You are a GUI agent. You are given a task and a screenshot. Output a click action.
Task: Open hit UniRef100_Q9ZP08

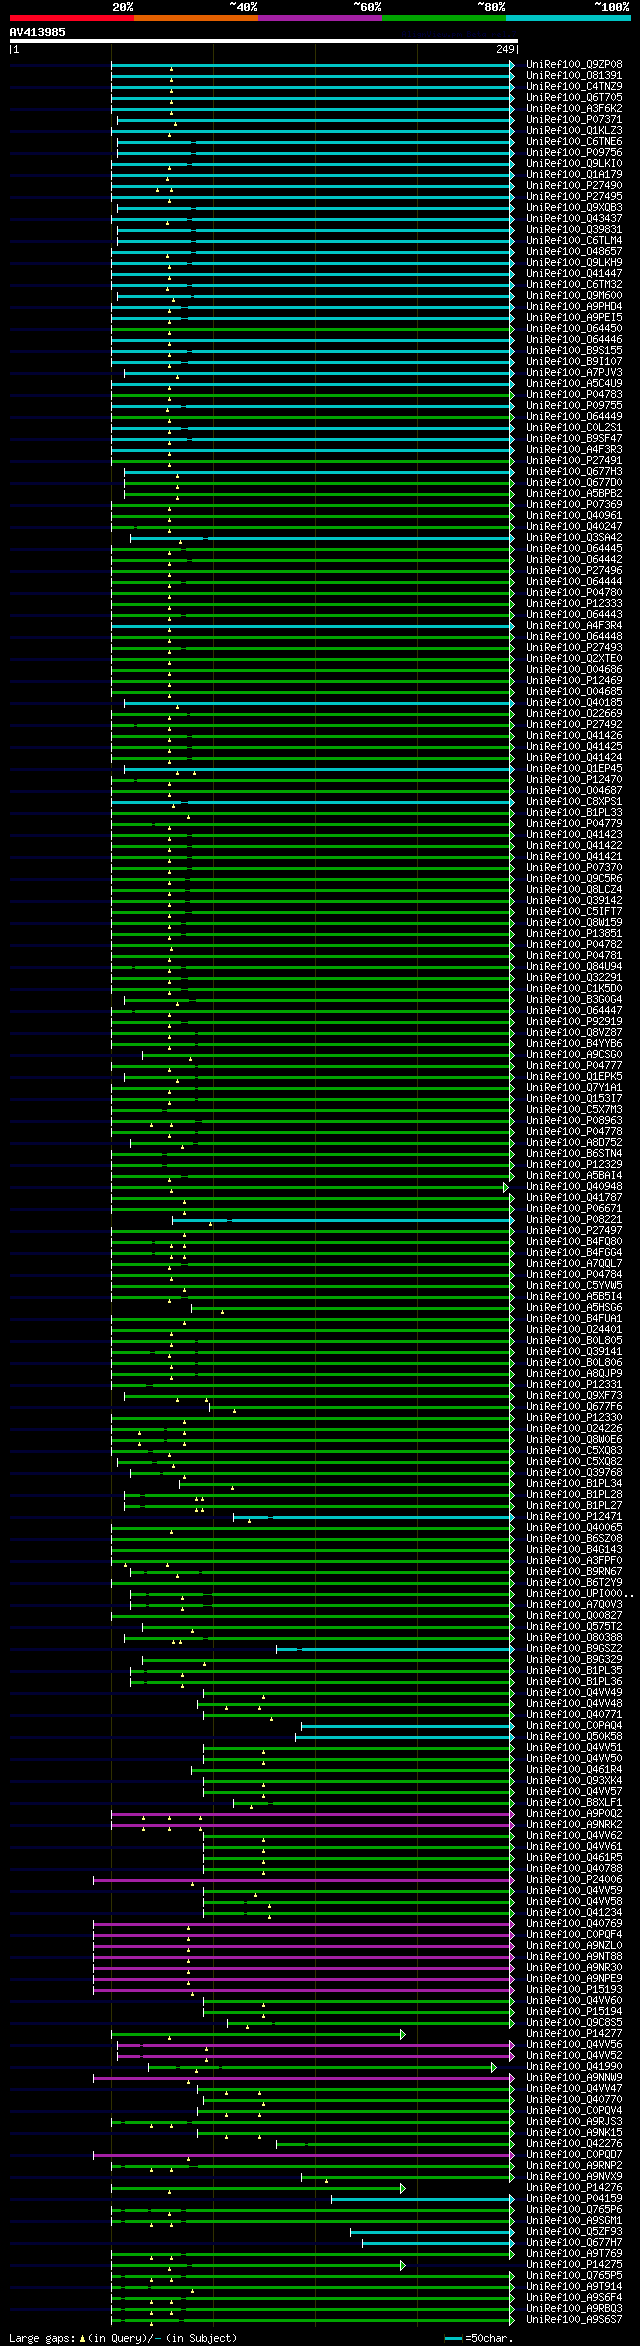tap(574, 64)
